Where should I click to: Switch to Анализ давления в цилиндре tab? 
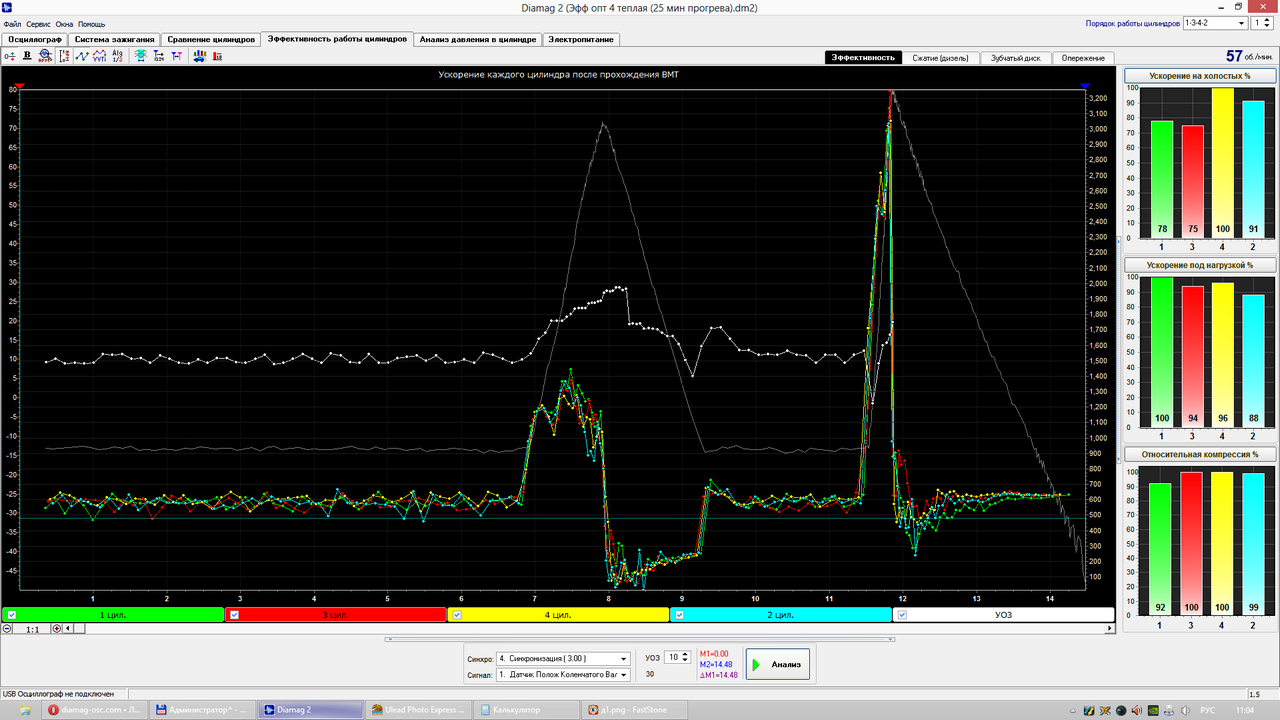click(479, 39)
